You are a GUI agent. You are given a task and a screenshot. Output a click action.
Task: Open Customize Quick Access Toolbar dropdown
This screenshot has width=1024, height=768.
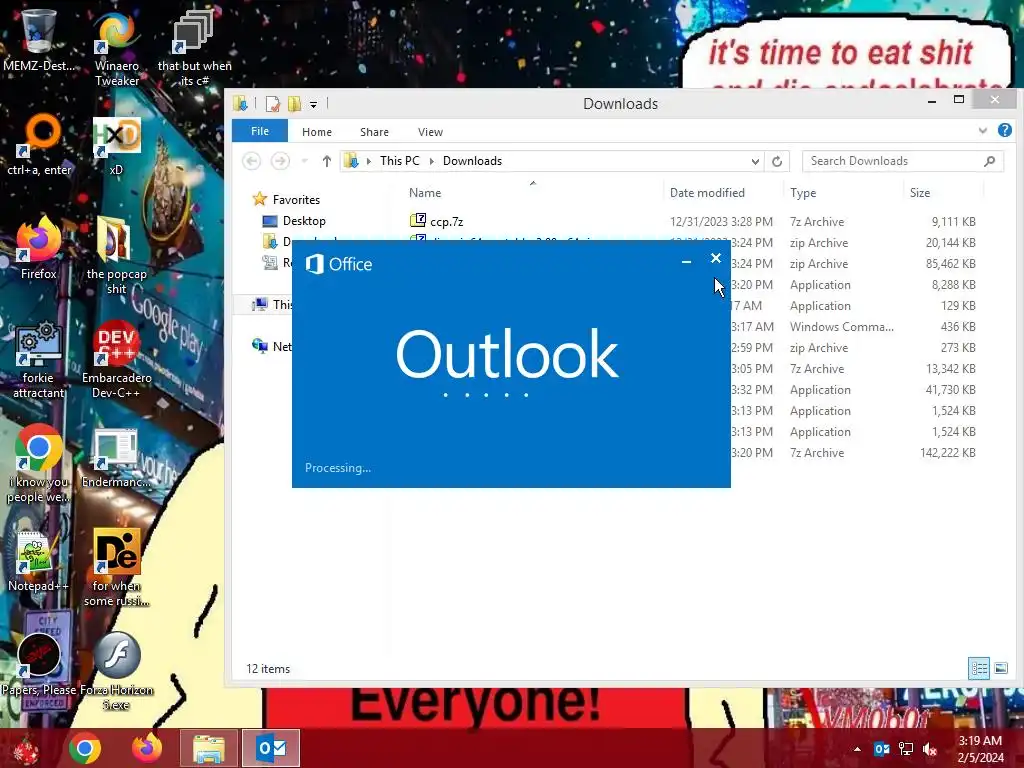[x=313, y=104]
